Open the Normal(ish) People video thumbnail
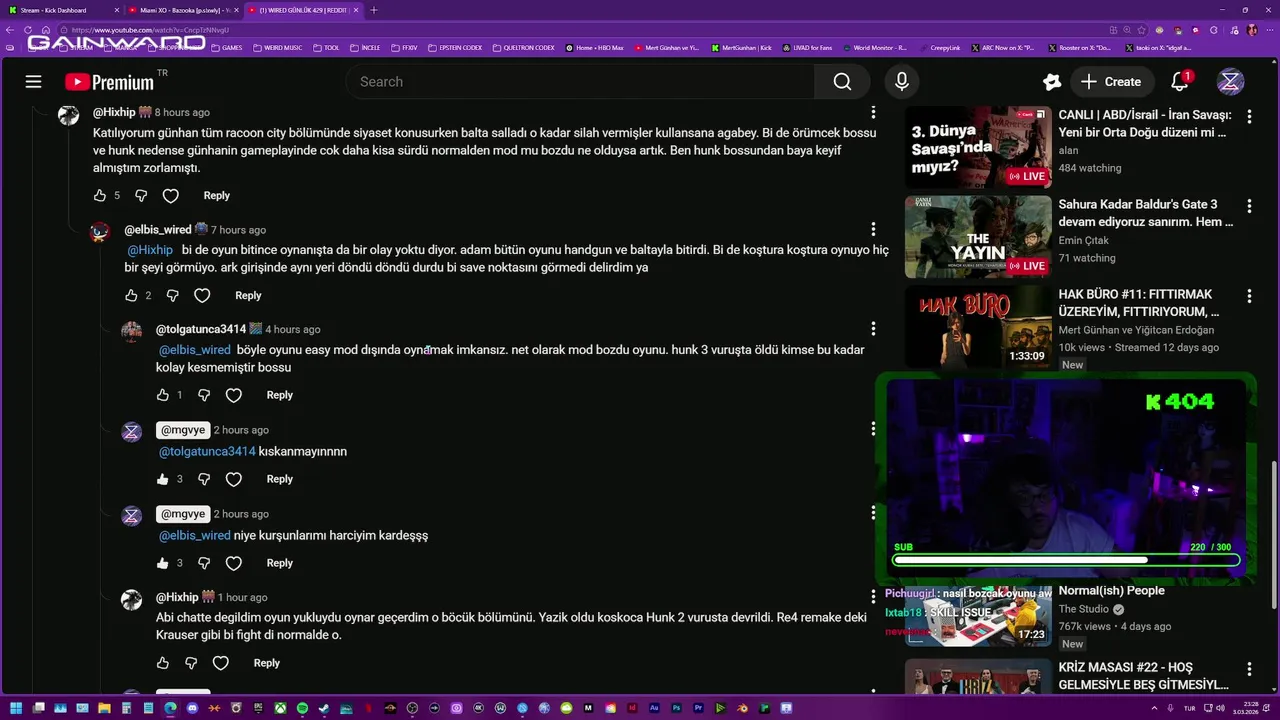Image resolution: width=1280 pixels, height=720 pixels. tap(978, 616)
